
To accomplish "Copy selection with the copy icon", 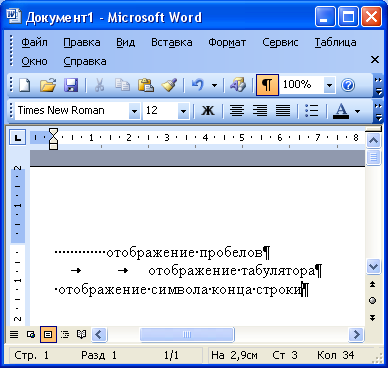I will [x=122, y=85].
